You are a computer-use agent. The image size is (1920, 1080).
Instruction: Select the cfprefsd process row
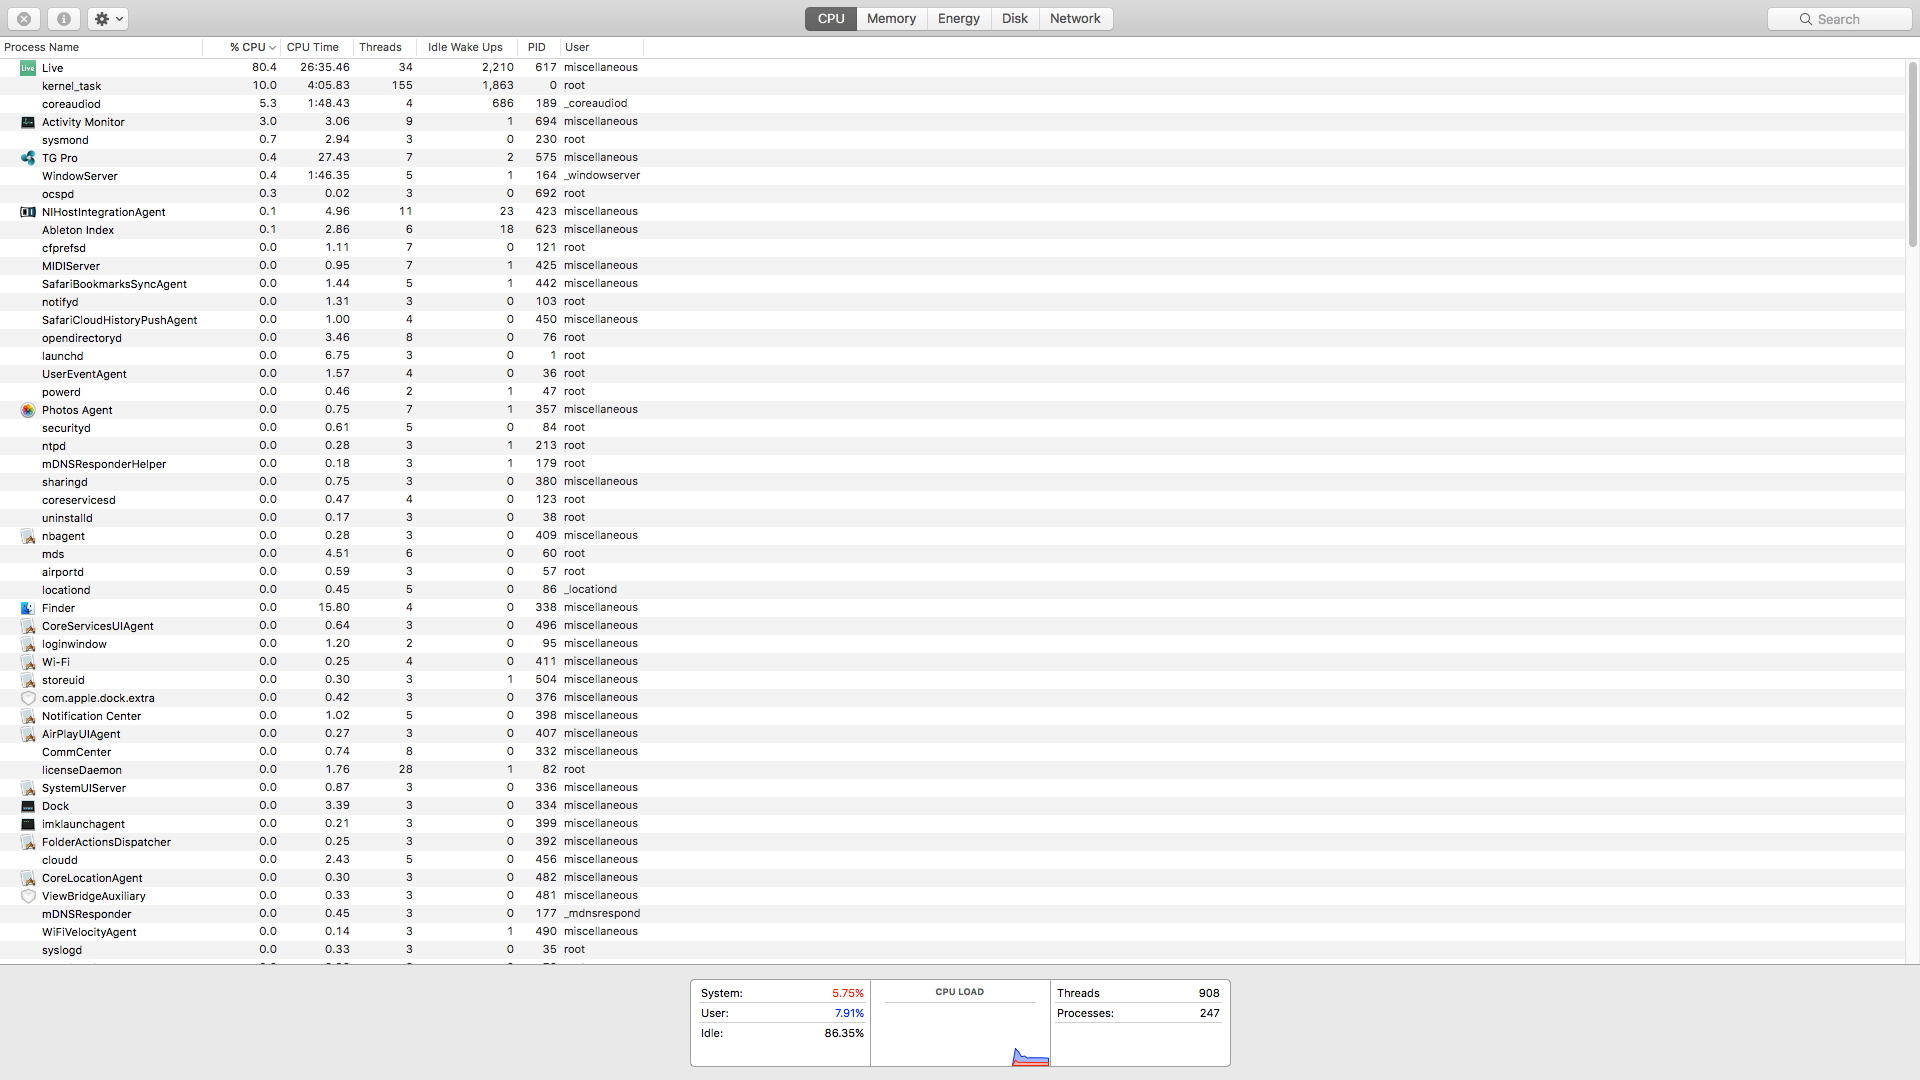(x=952, y=248)
